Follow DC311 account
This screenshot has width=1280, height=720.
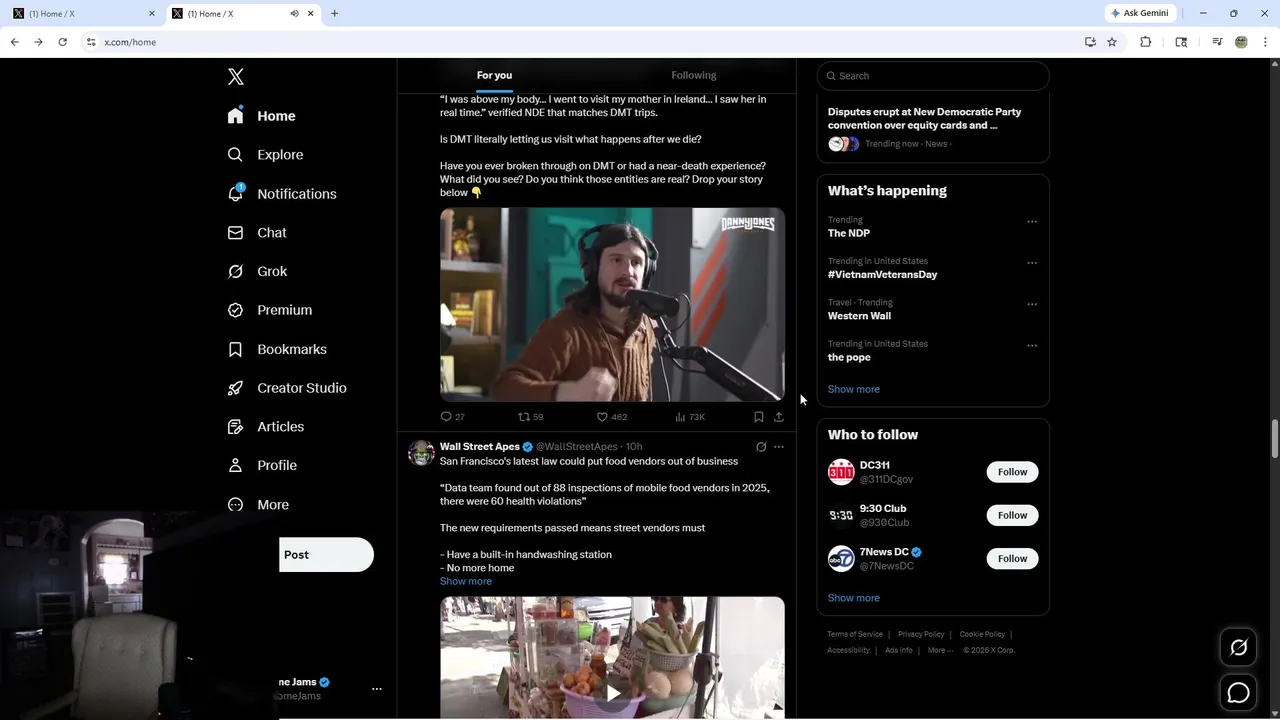1012,472
